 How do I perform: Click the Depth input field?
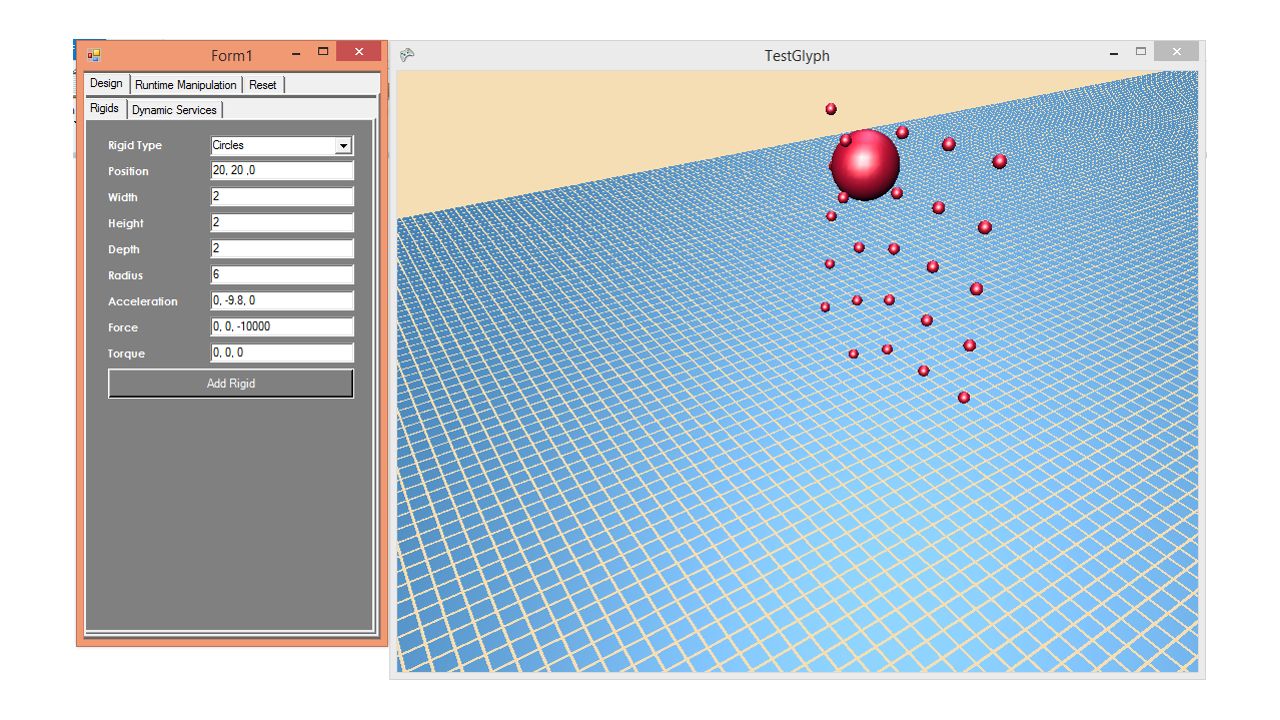[281, 248]
